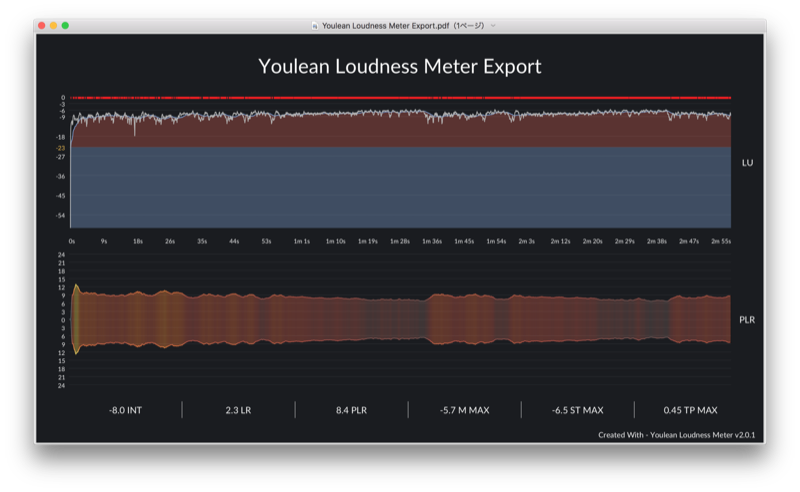This screenshot has width=800, height=492.
Task: Click the 'Youlean Loudness Meter Export' heading
Action: pos(399,66)
